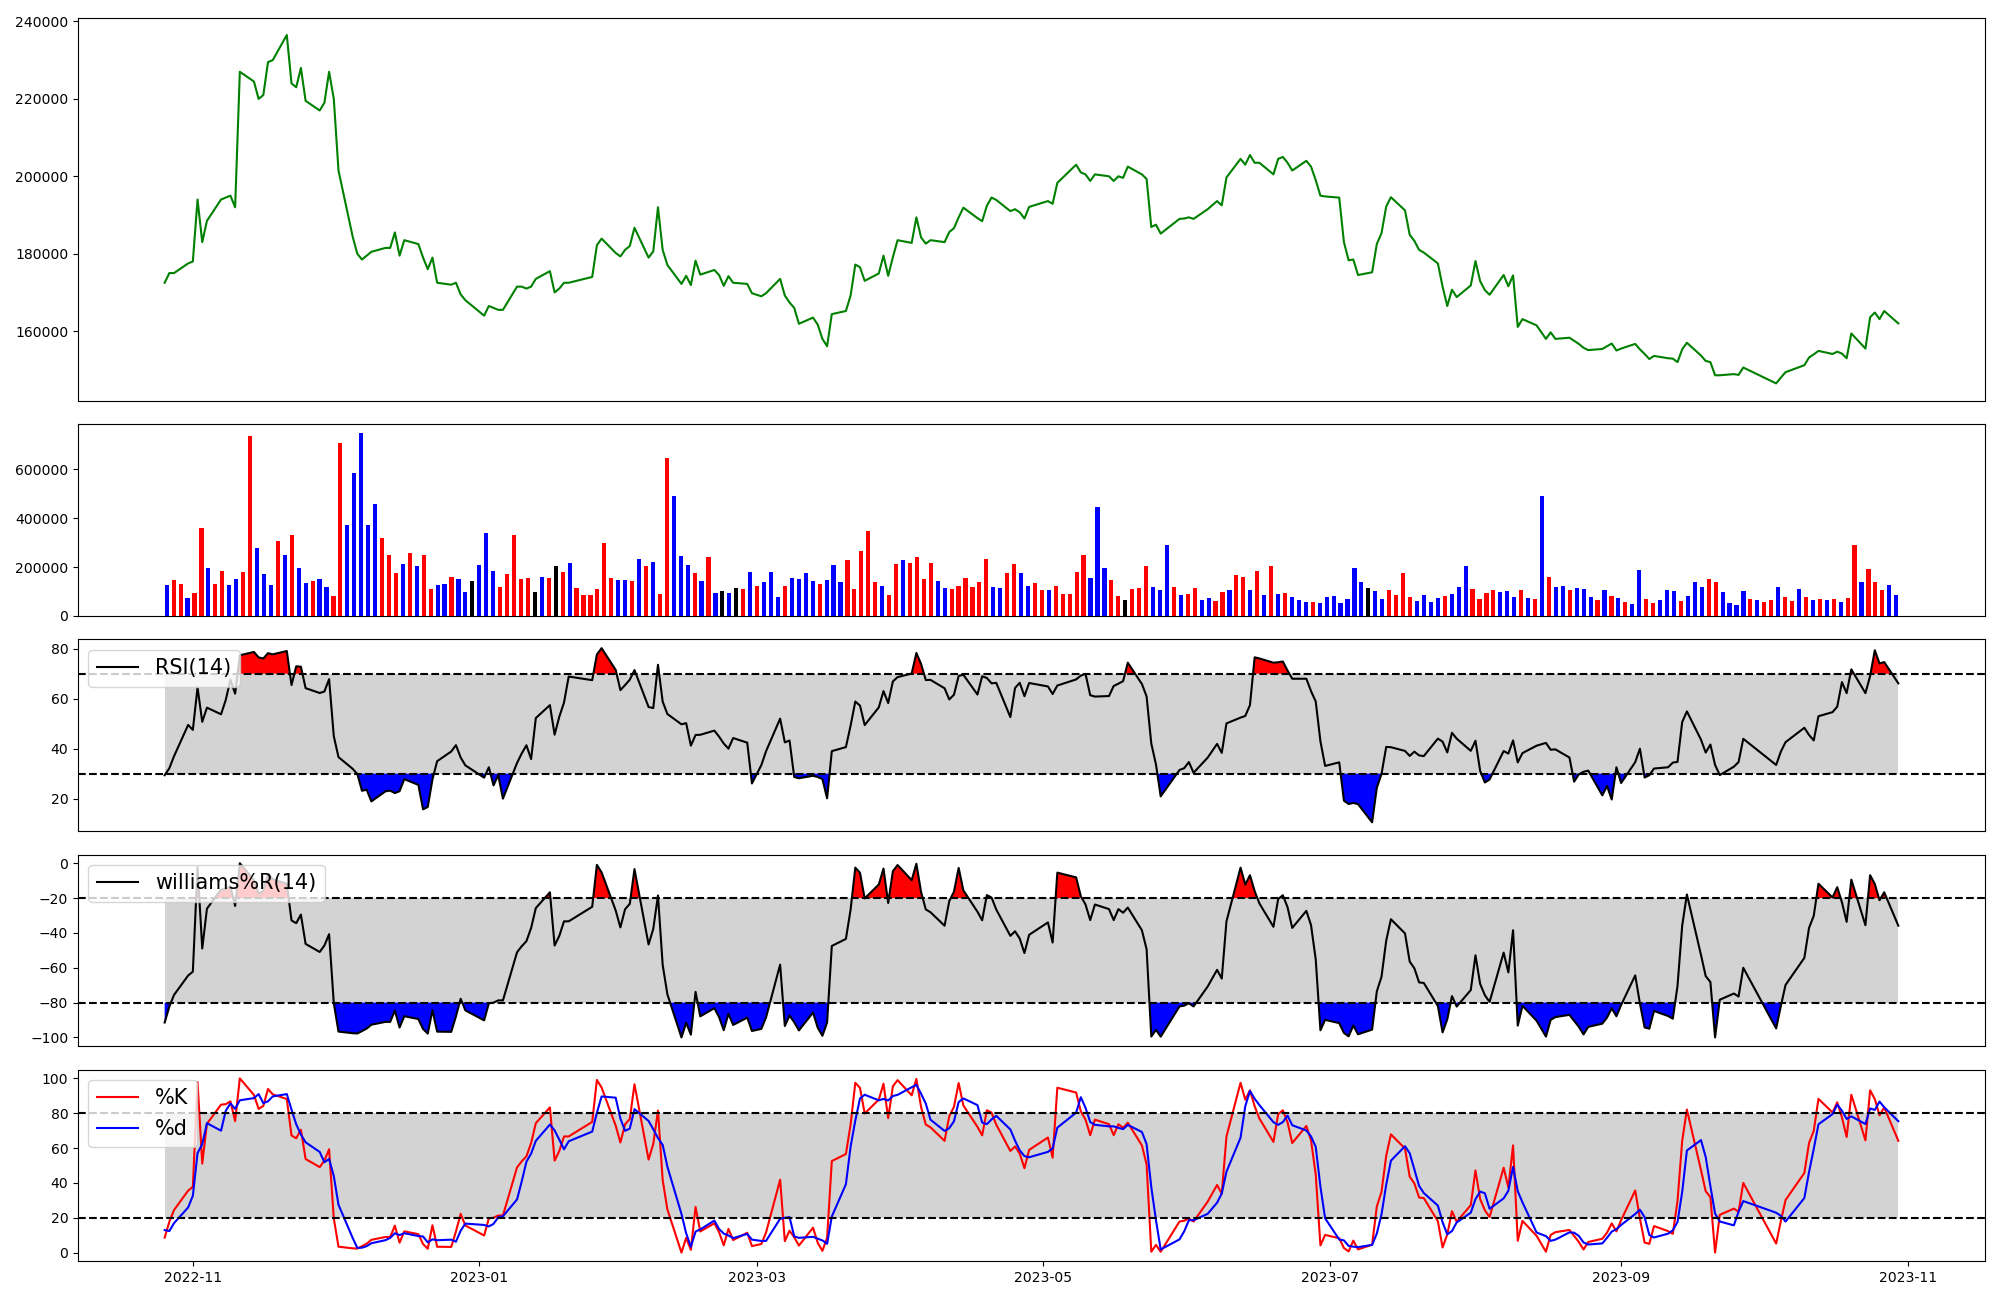Click the red %K legend line swatch
This screenshot has width=2000, height=1300.
tap(118, 1097)
